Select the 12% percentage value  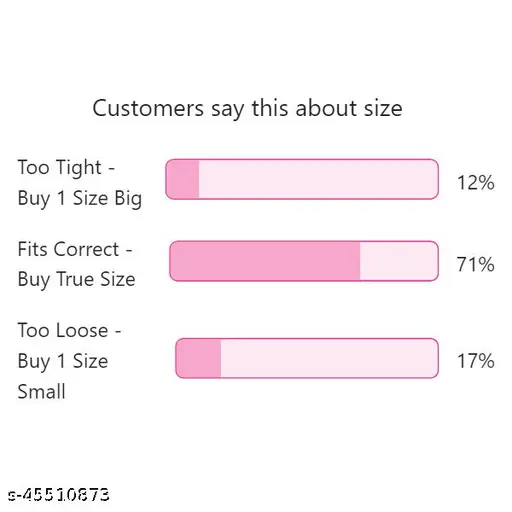[x=476, y=183]
